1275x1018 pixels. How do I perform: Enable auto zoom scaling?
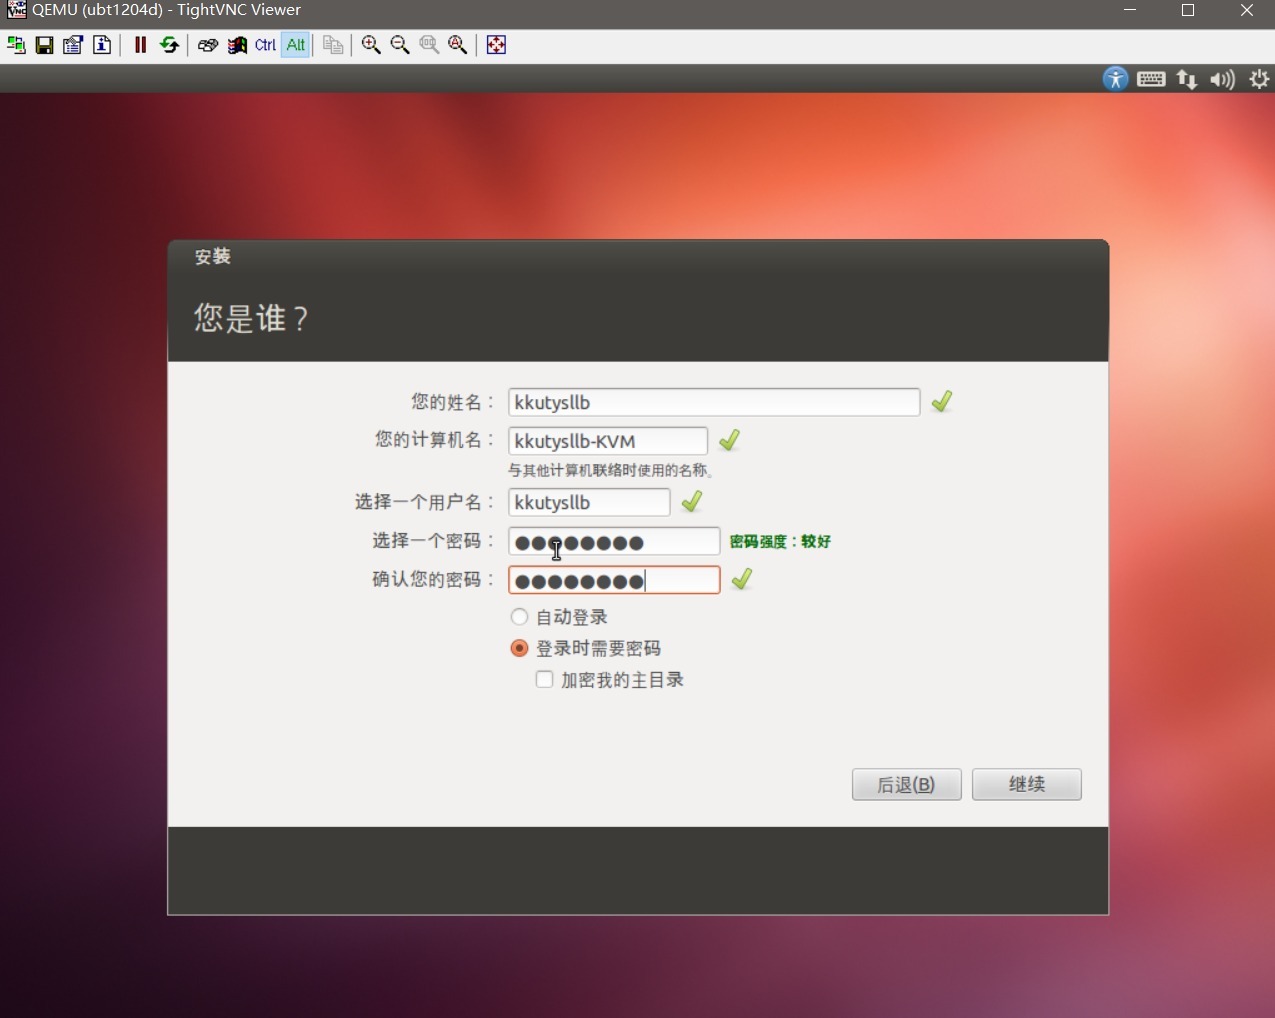458,45
